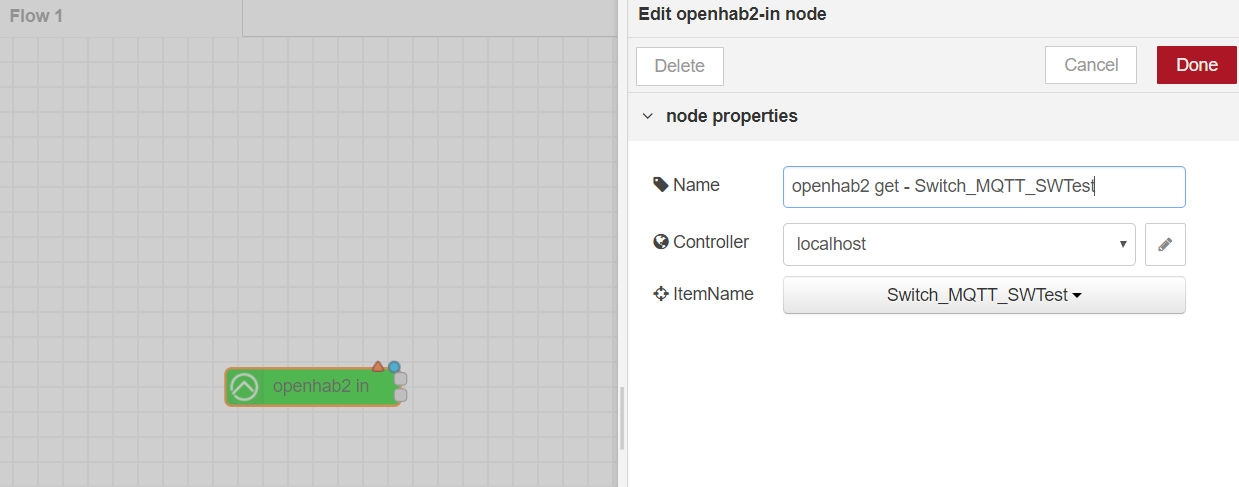Click the tag icon beside Name

pyautogui.click(x=660, y=185)
